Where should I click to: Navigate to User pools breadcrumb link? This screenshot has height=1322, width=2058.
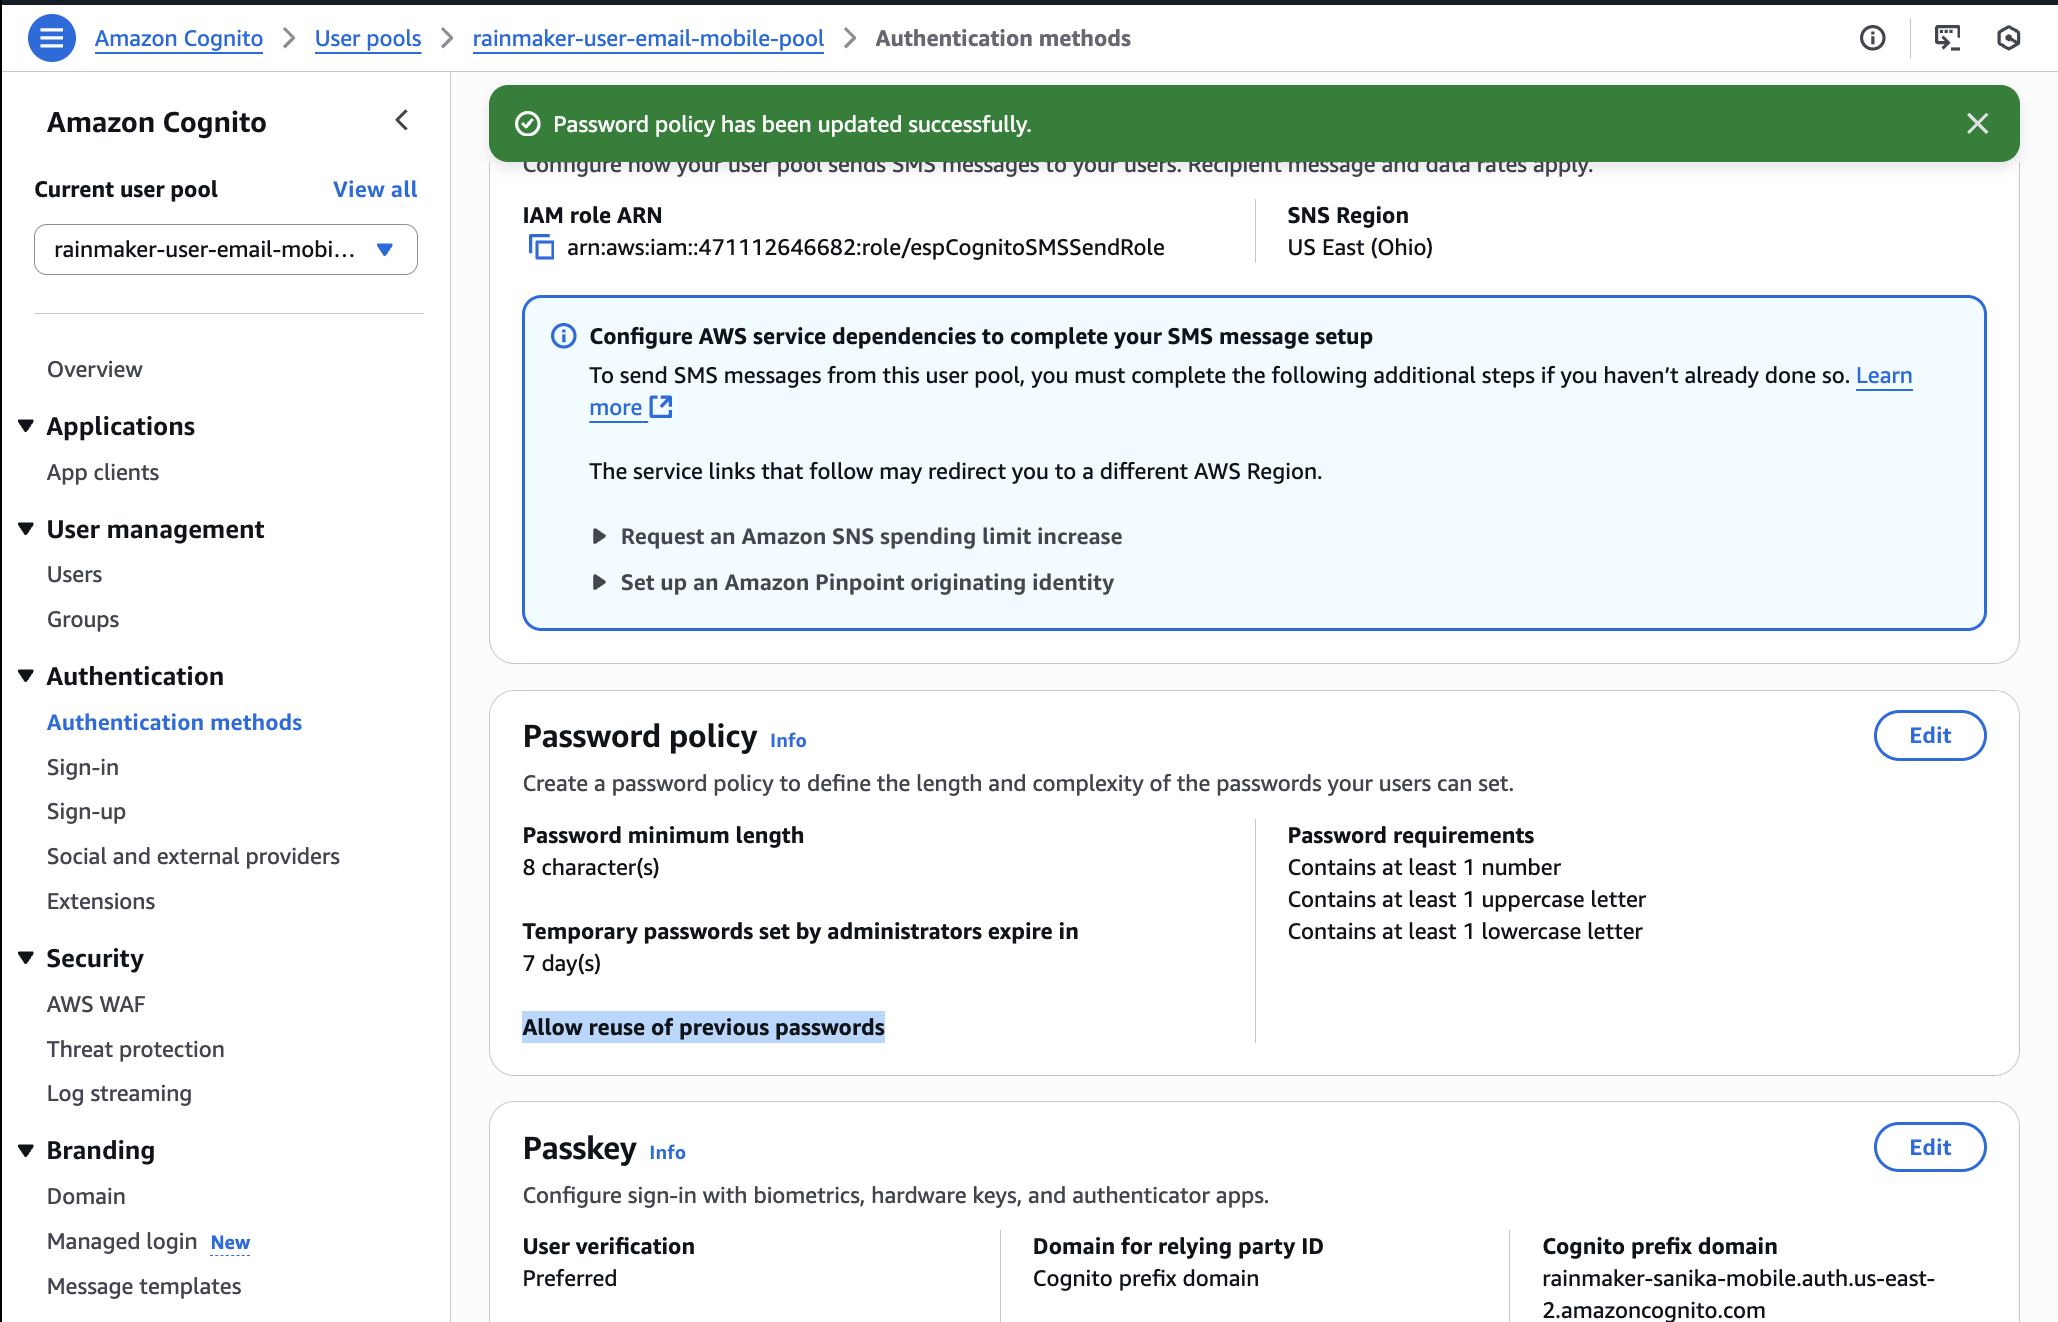pos(368,38)
